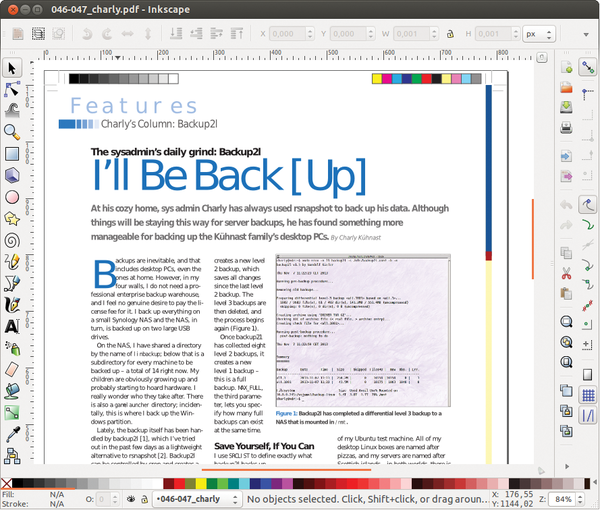The width and height of the screenshot is (600, 510).
Task: Toggle snap to grids
Action: click(x=587, y=395)
